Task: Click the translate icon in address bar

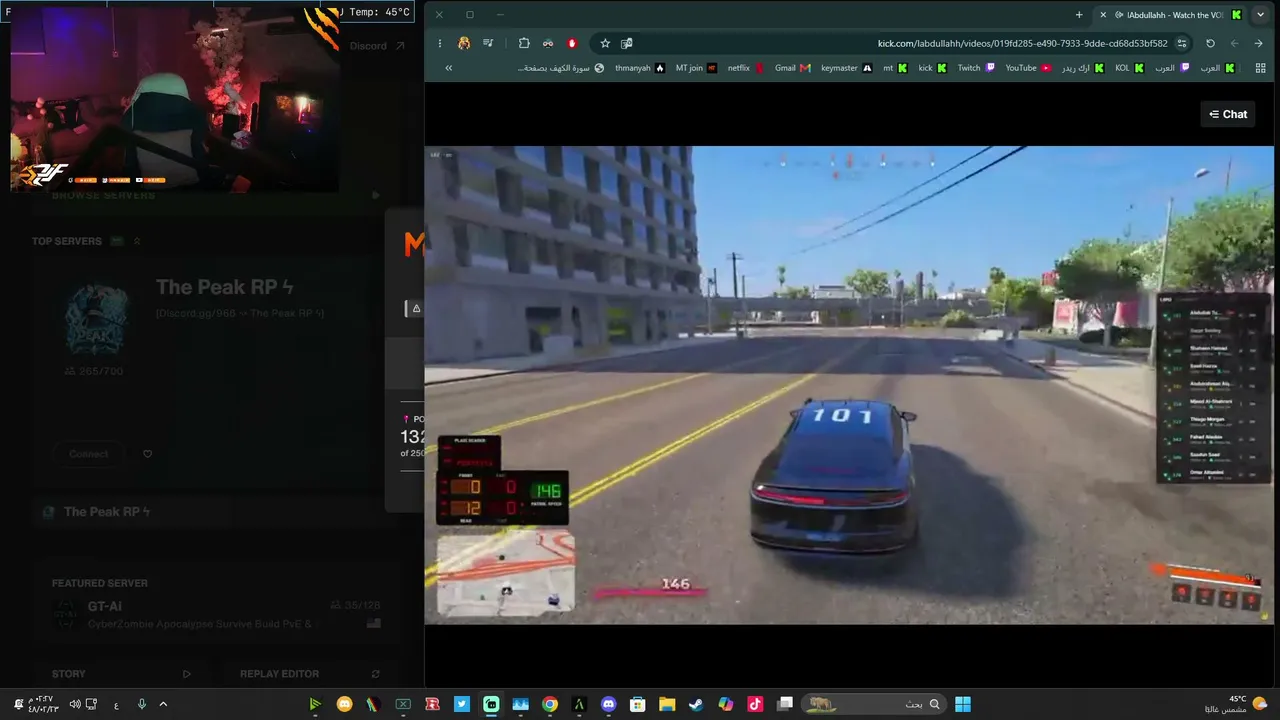Action: tap(627, 43)
